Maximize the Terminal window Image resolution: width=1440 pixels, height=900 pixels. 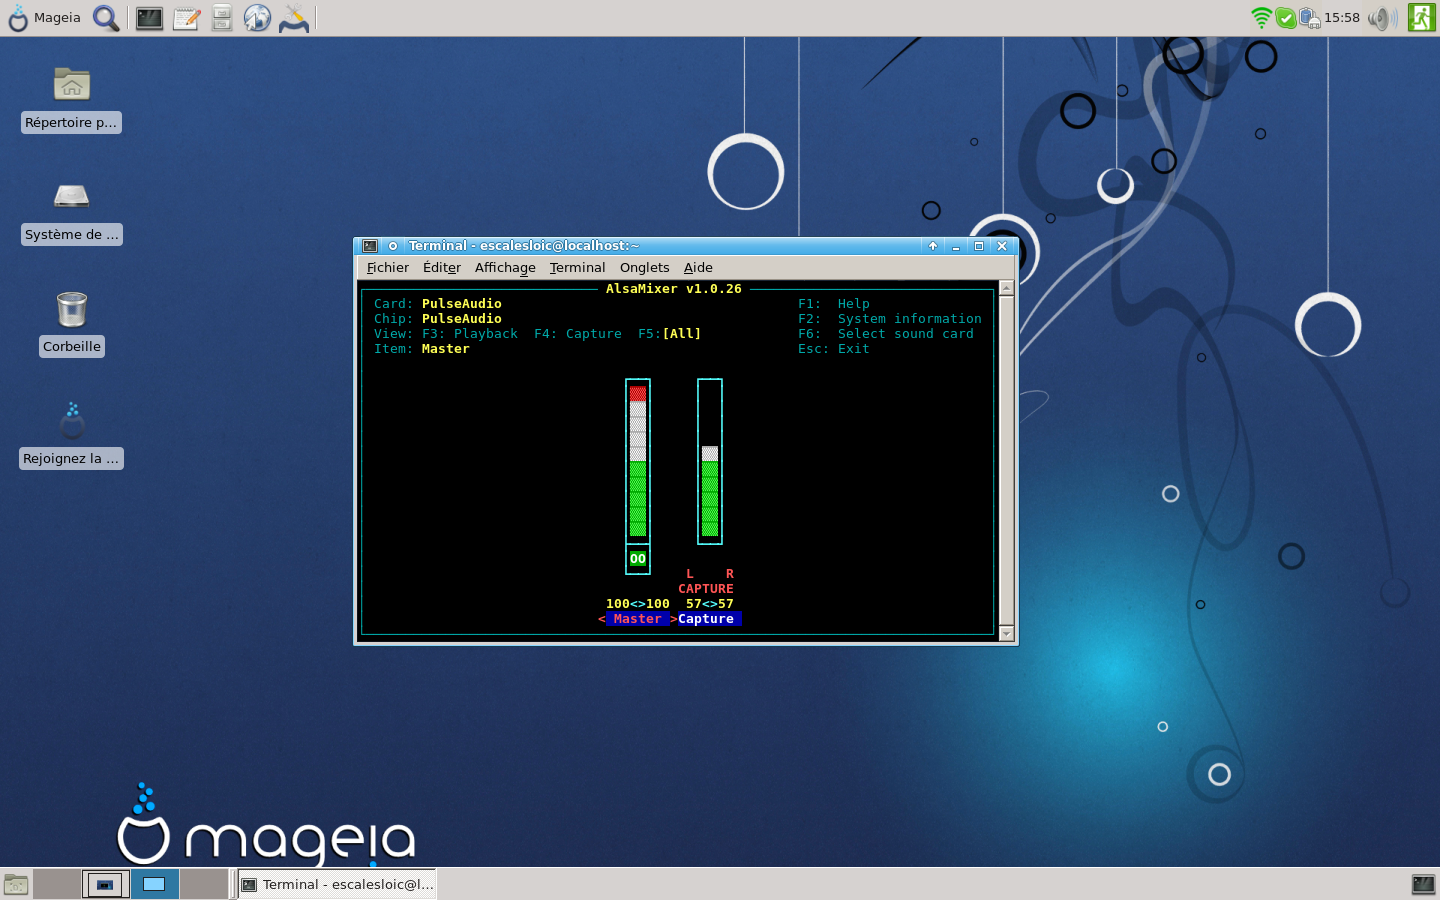pyautogui.click(x=979, y=246)
